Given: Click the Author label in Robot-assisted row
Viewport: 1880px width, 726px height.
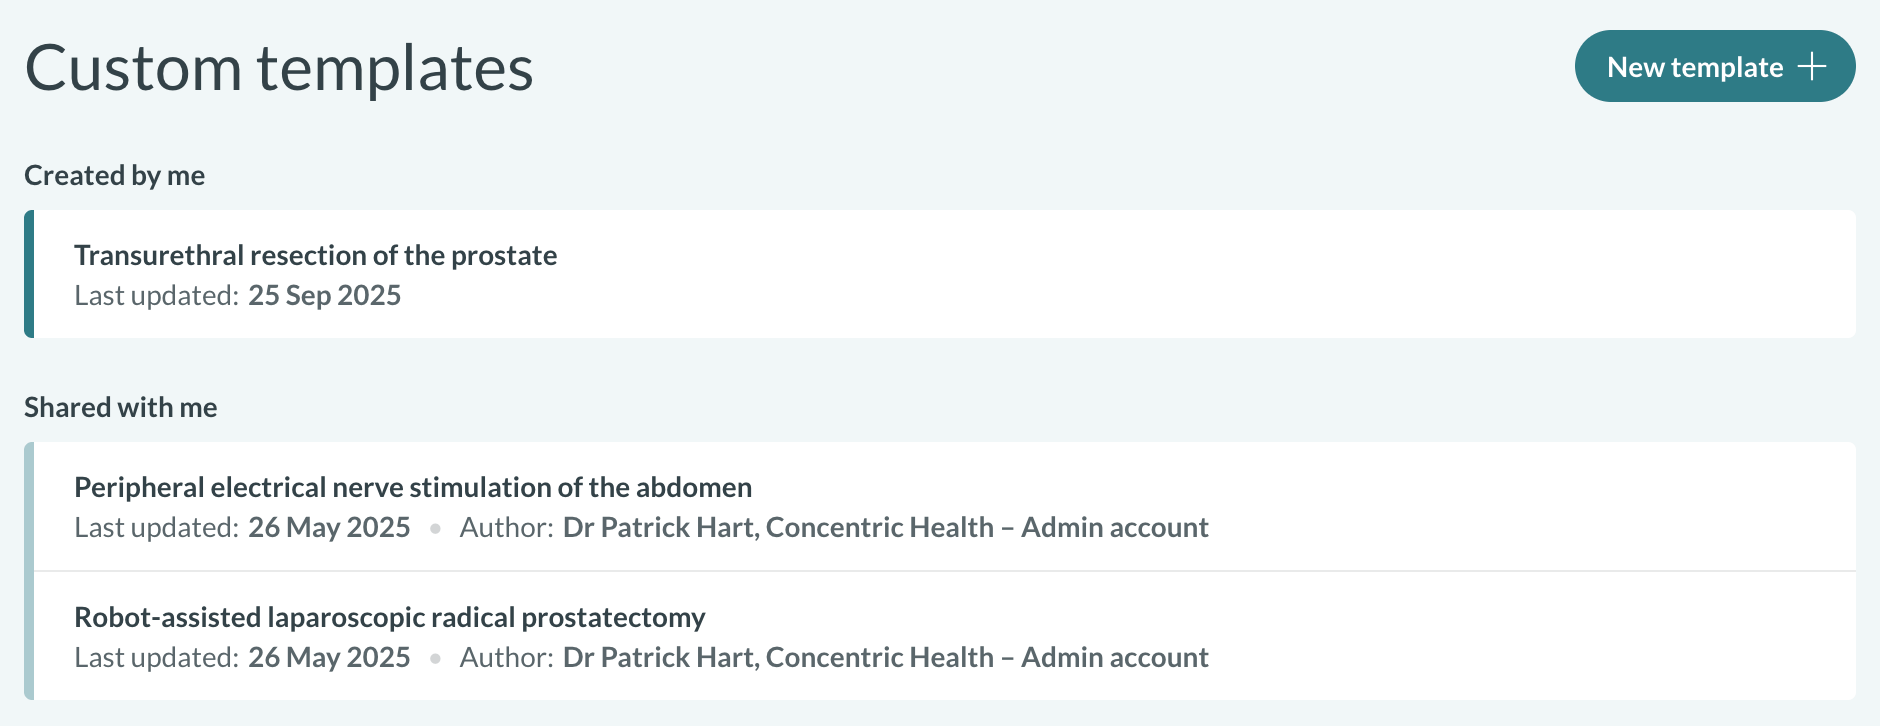Looking at the screenshot, I should coord(506,658).
